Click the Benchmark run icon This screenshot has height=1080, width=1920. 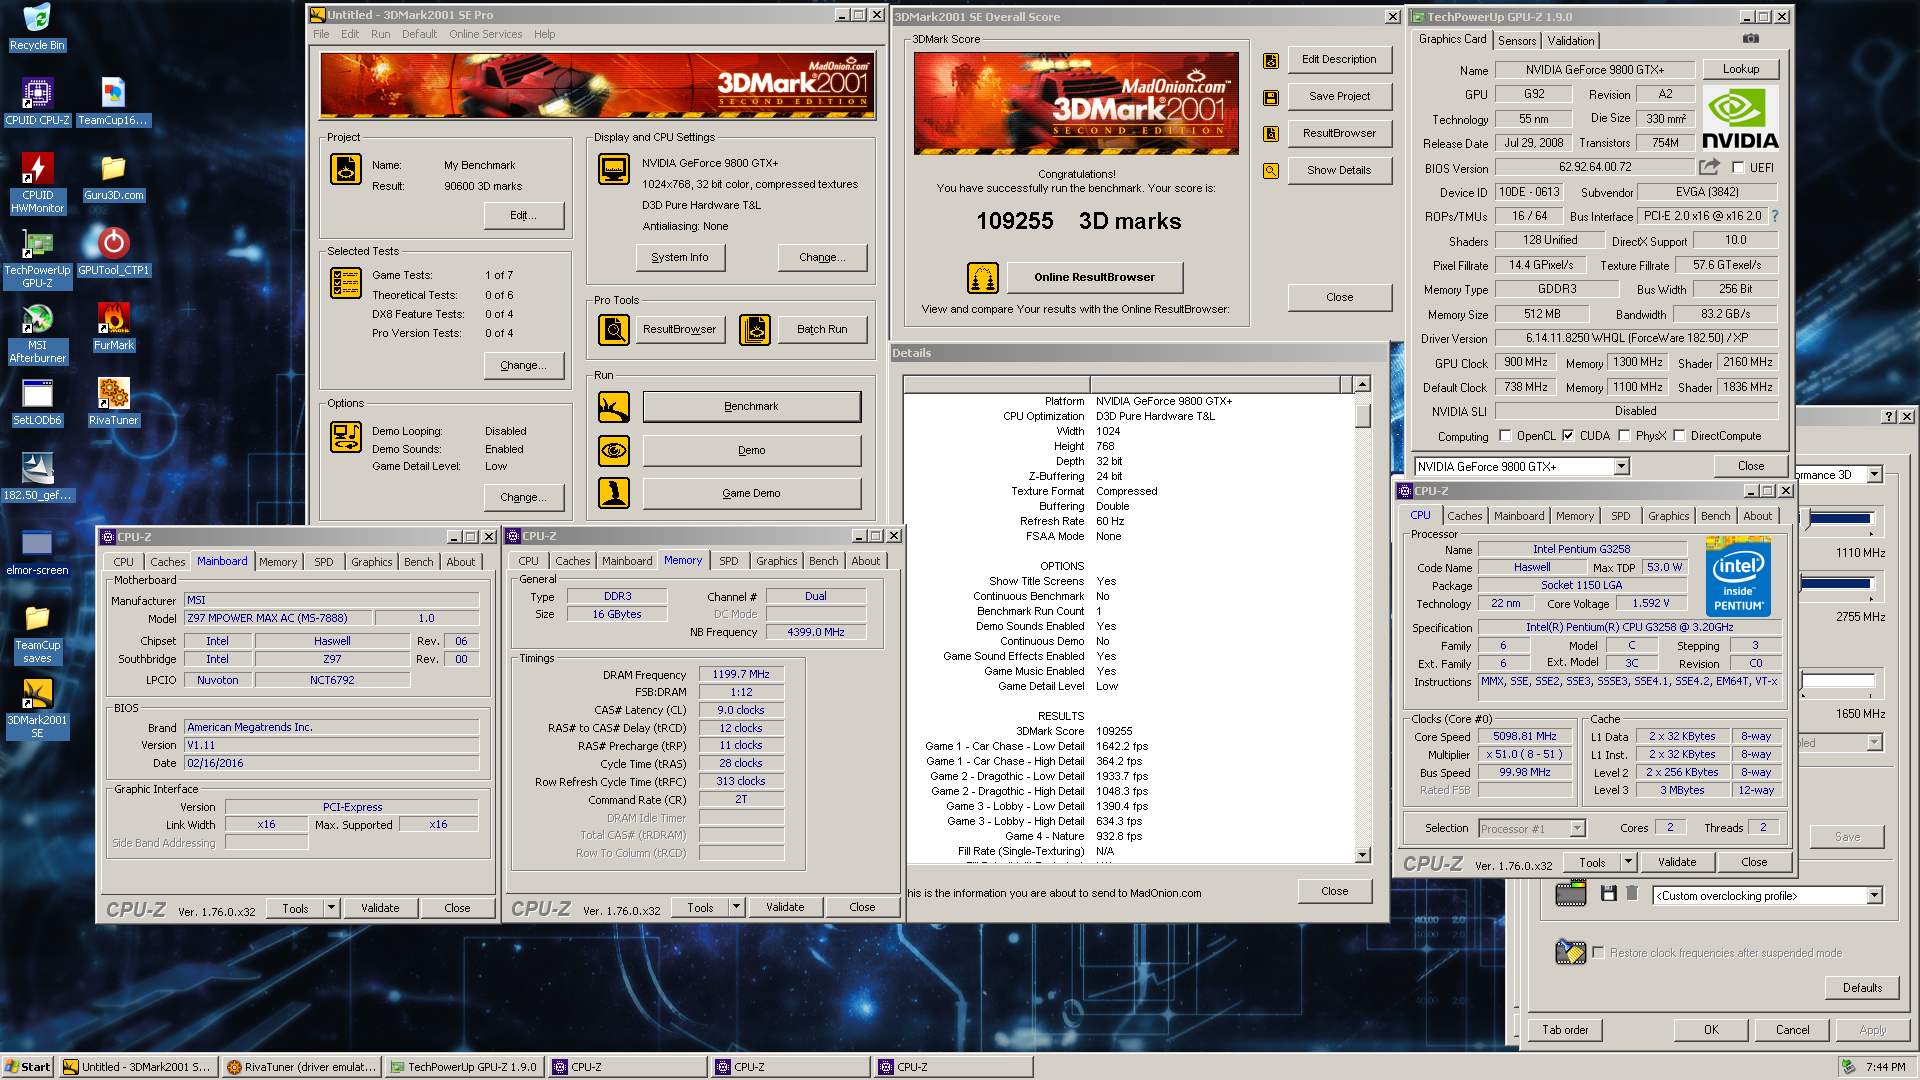(614, 407)
